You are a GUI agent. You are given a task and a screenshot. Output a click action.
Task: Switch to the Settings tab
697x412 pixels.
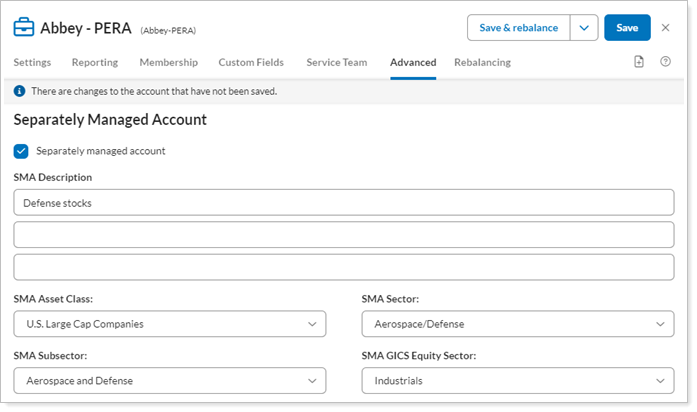(32, 62)
